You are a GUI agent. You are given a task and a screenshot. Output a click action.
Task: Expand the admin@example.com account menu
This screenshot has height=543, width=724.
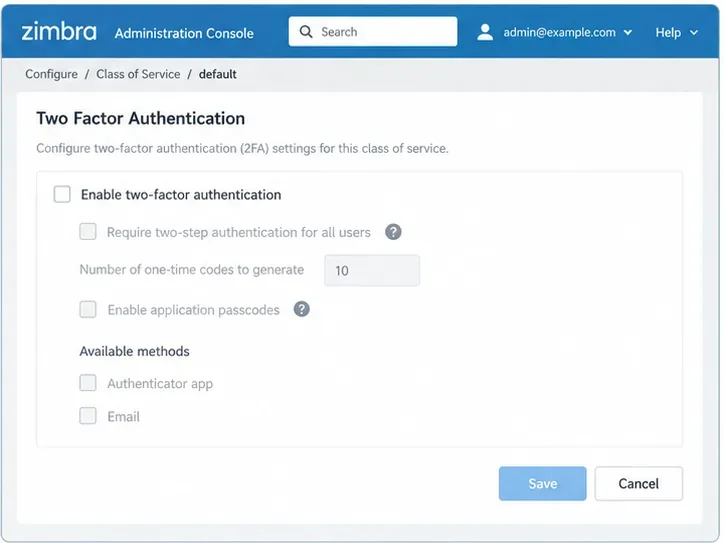pos(568,32)
